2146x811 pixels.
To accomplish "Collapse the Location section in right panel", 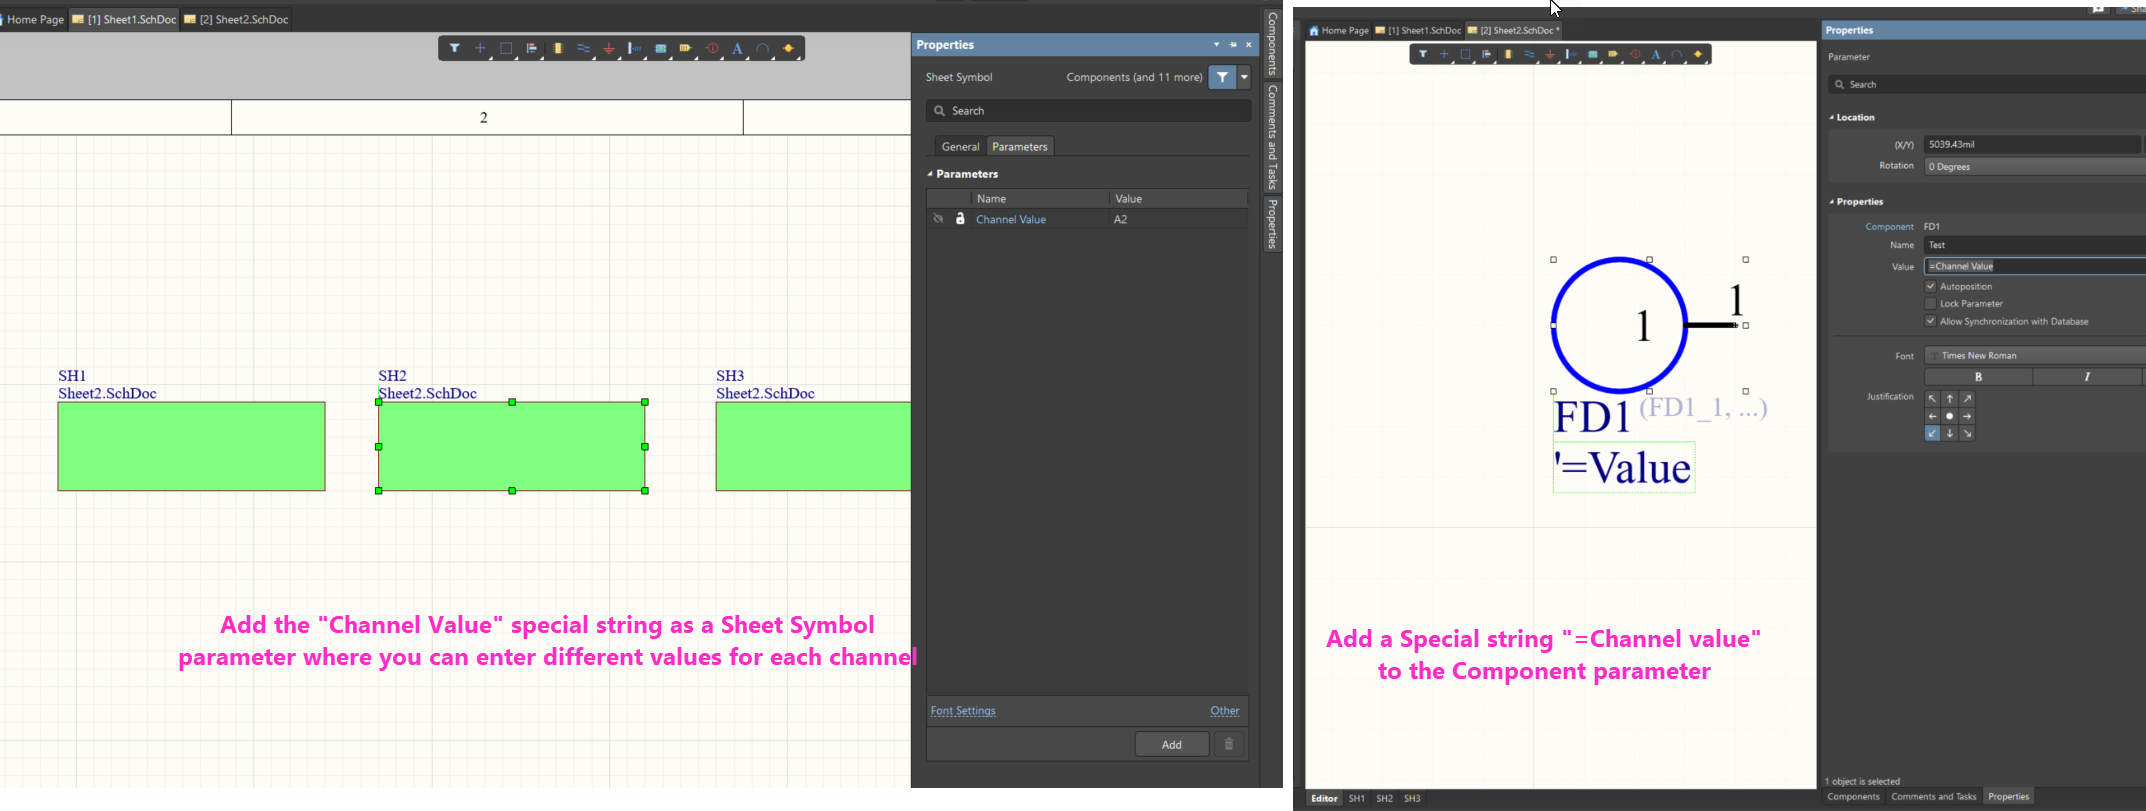I will pyautogui.click(x=1832, y=117).
